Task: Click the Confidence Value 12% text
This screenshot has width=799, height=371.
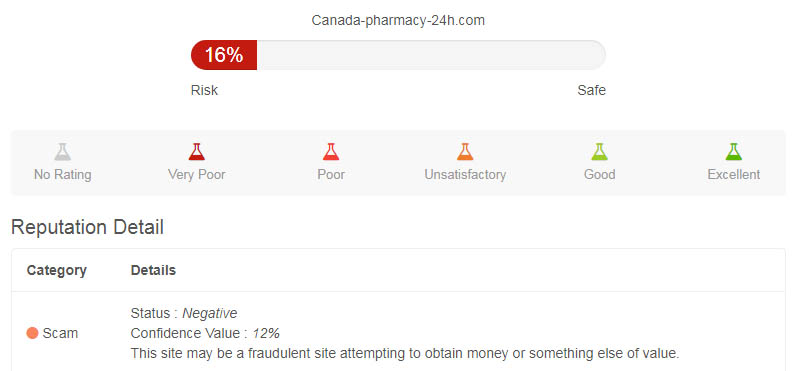Action: click(205, 333)
